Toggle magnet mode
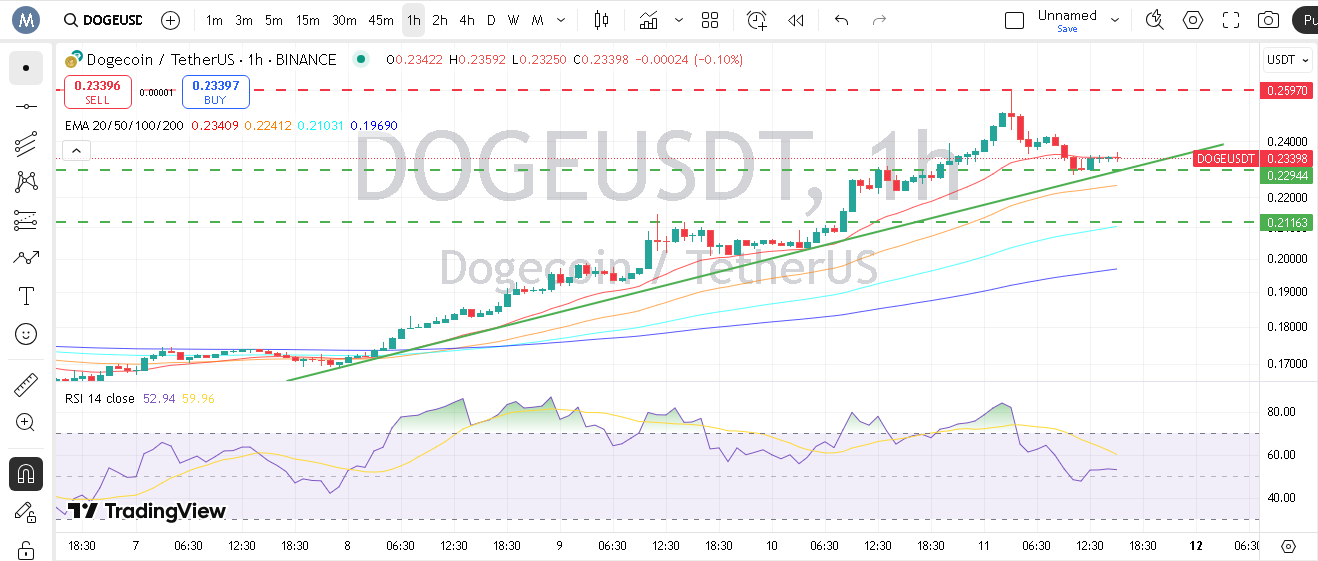 coord(26,473)
